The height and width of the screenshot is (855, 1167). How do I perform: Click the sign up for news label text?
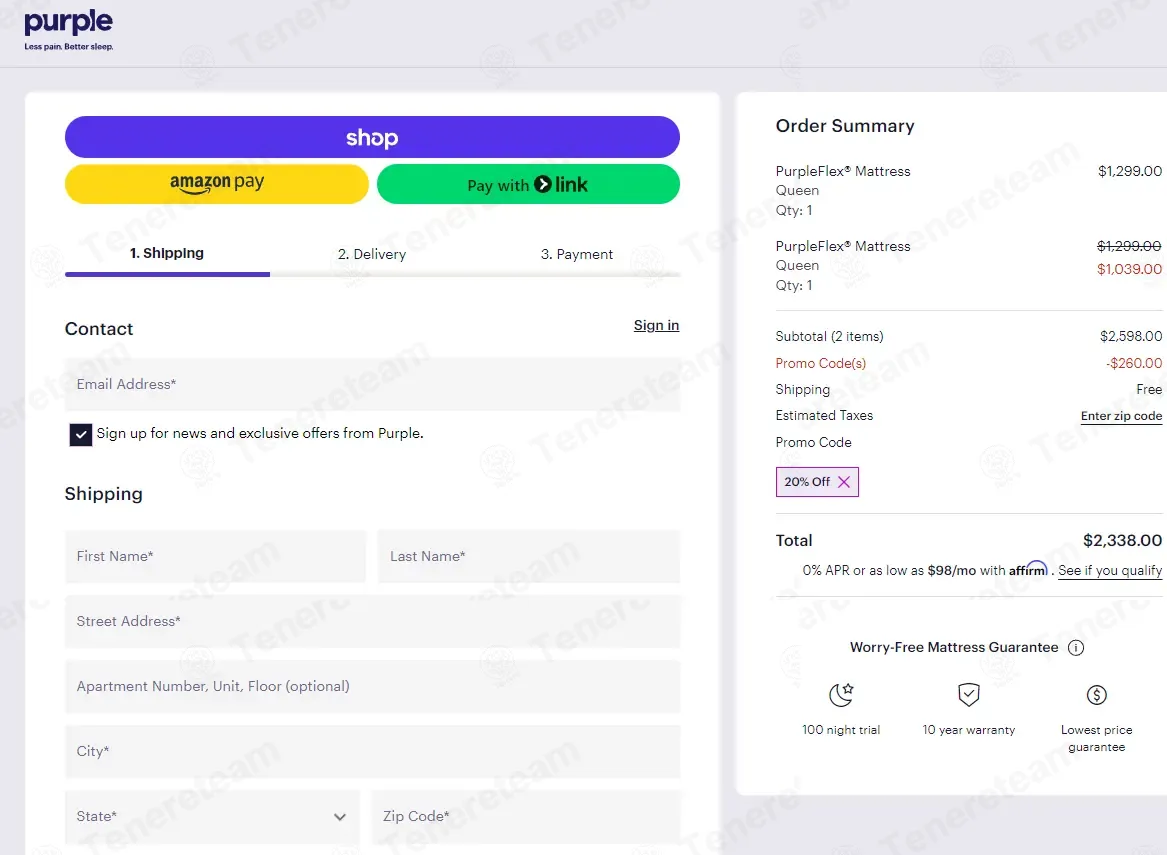[x=260, y=433]
